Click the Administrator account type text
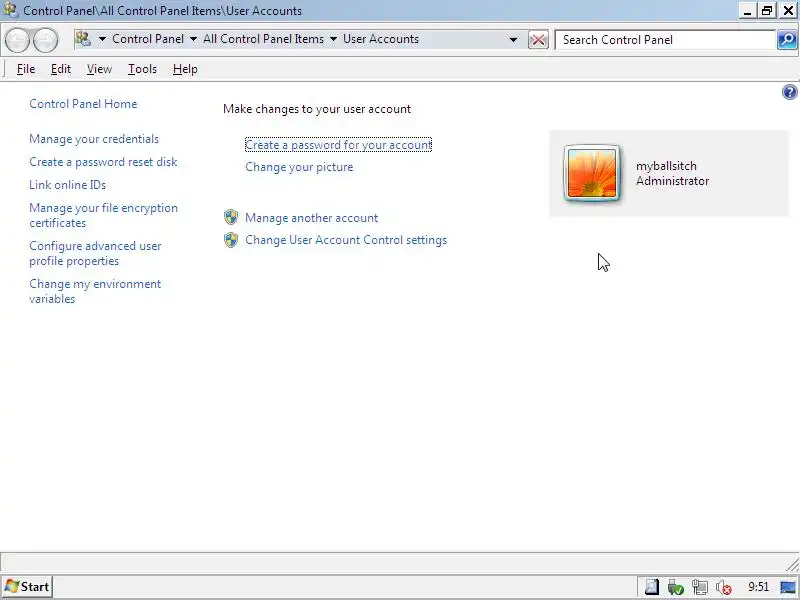 coord(672,181)
